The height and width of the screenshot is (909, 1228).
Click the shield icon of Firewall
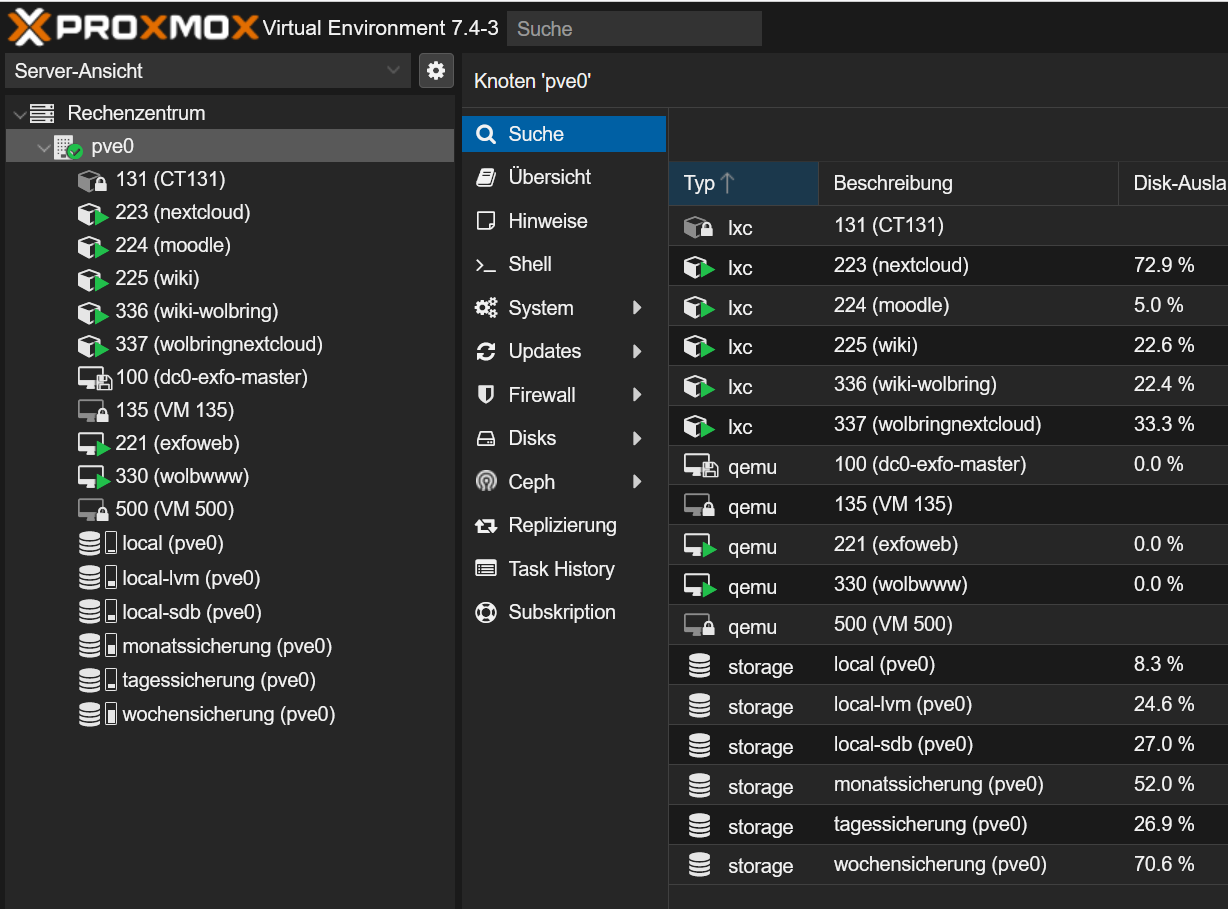486,395
